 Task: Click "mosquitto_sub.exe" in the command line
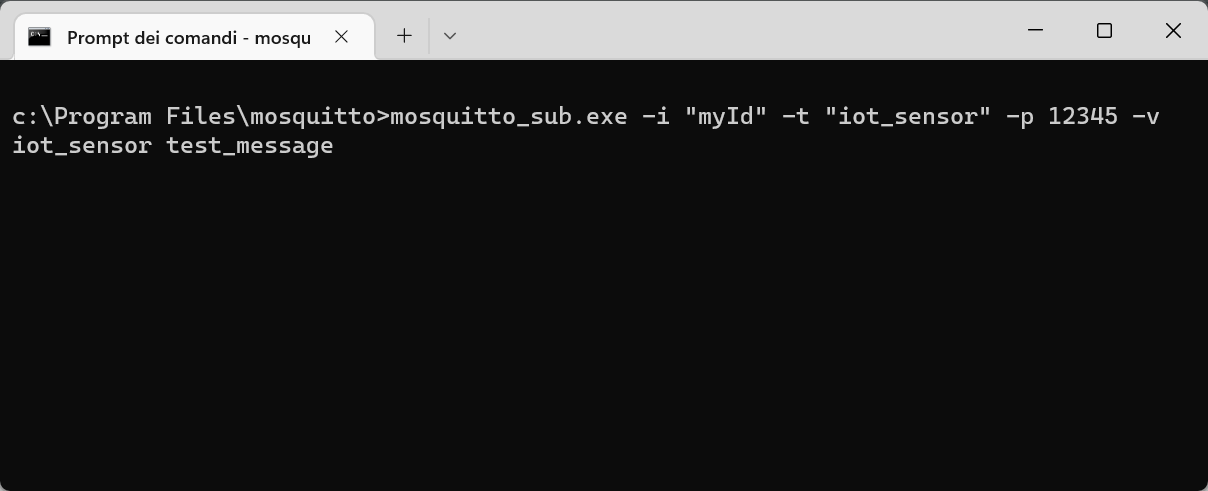coord(508,117)
